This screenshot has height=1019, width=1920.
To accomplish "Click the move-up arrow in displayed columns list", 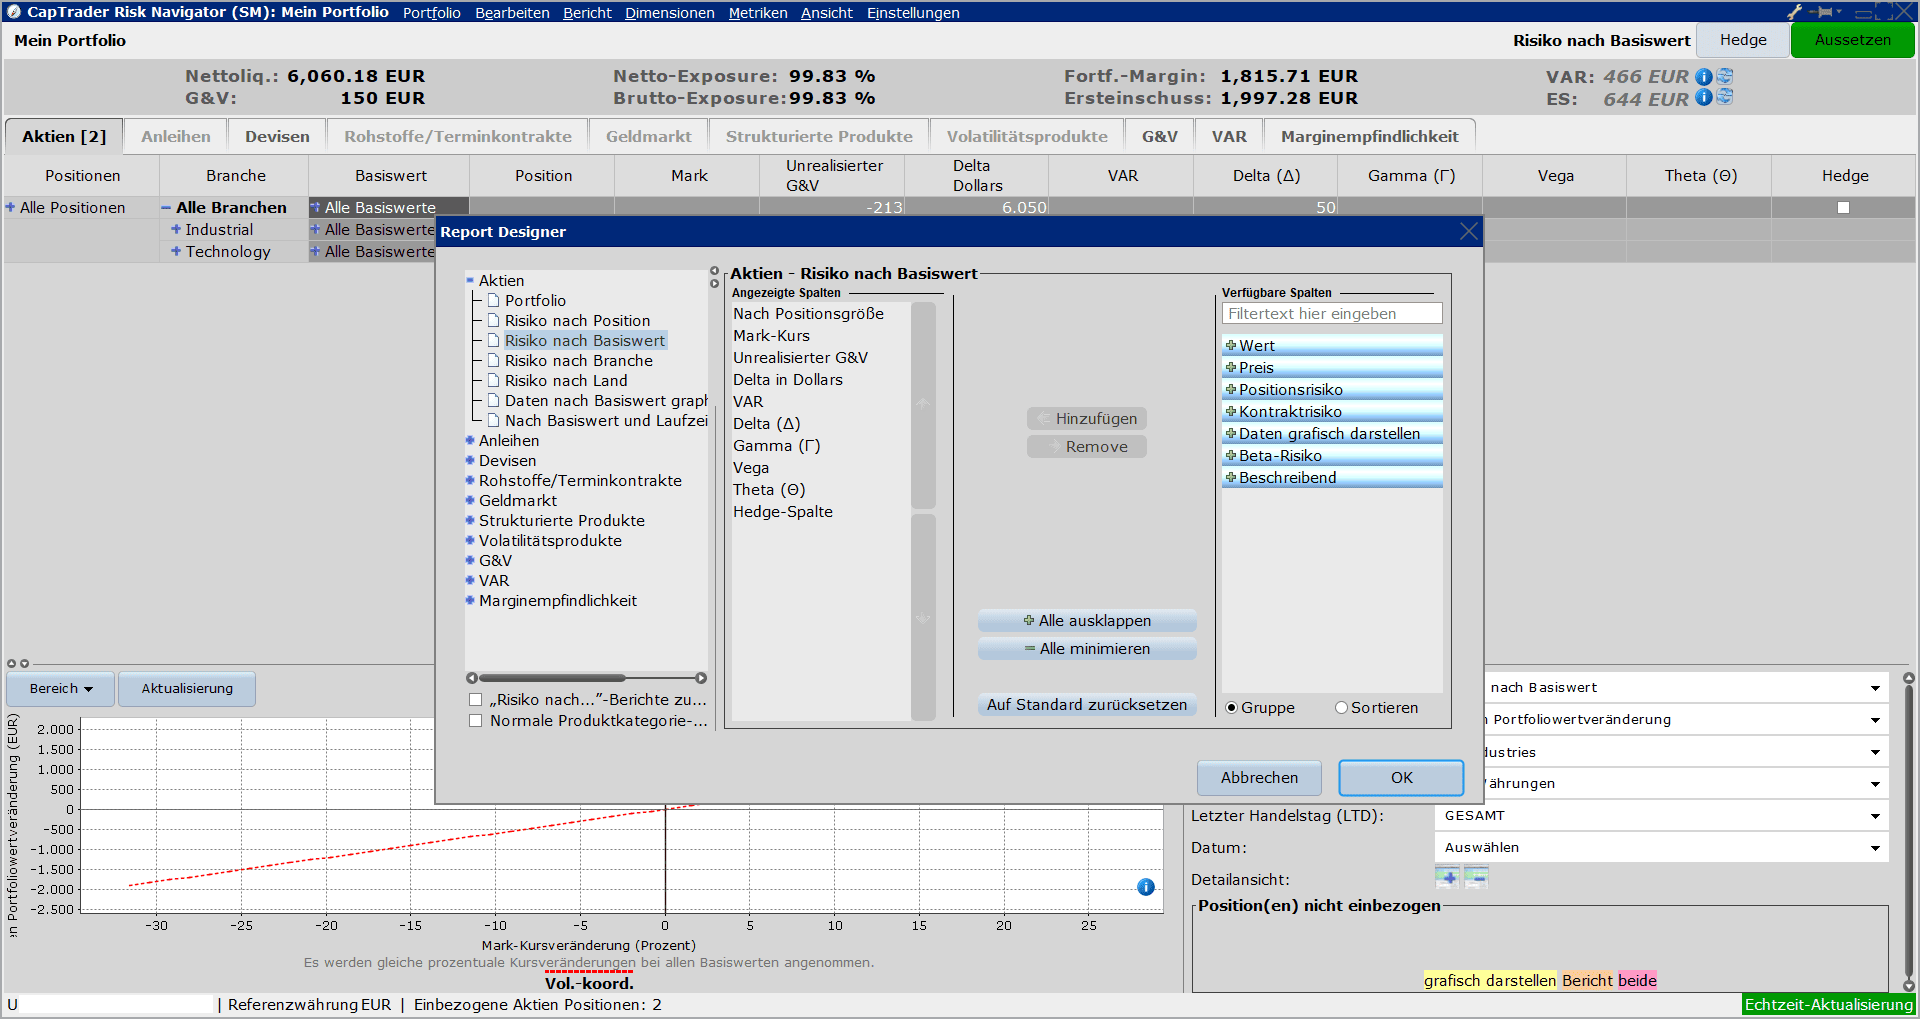I will (923, 404).
